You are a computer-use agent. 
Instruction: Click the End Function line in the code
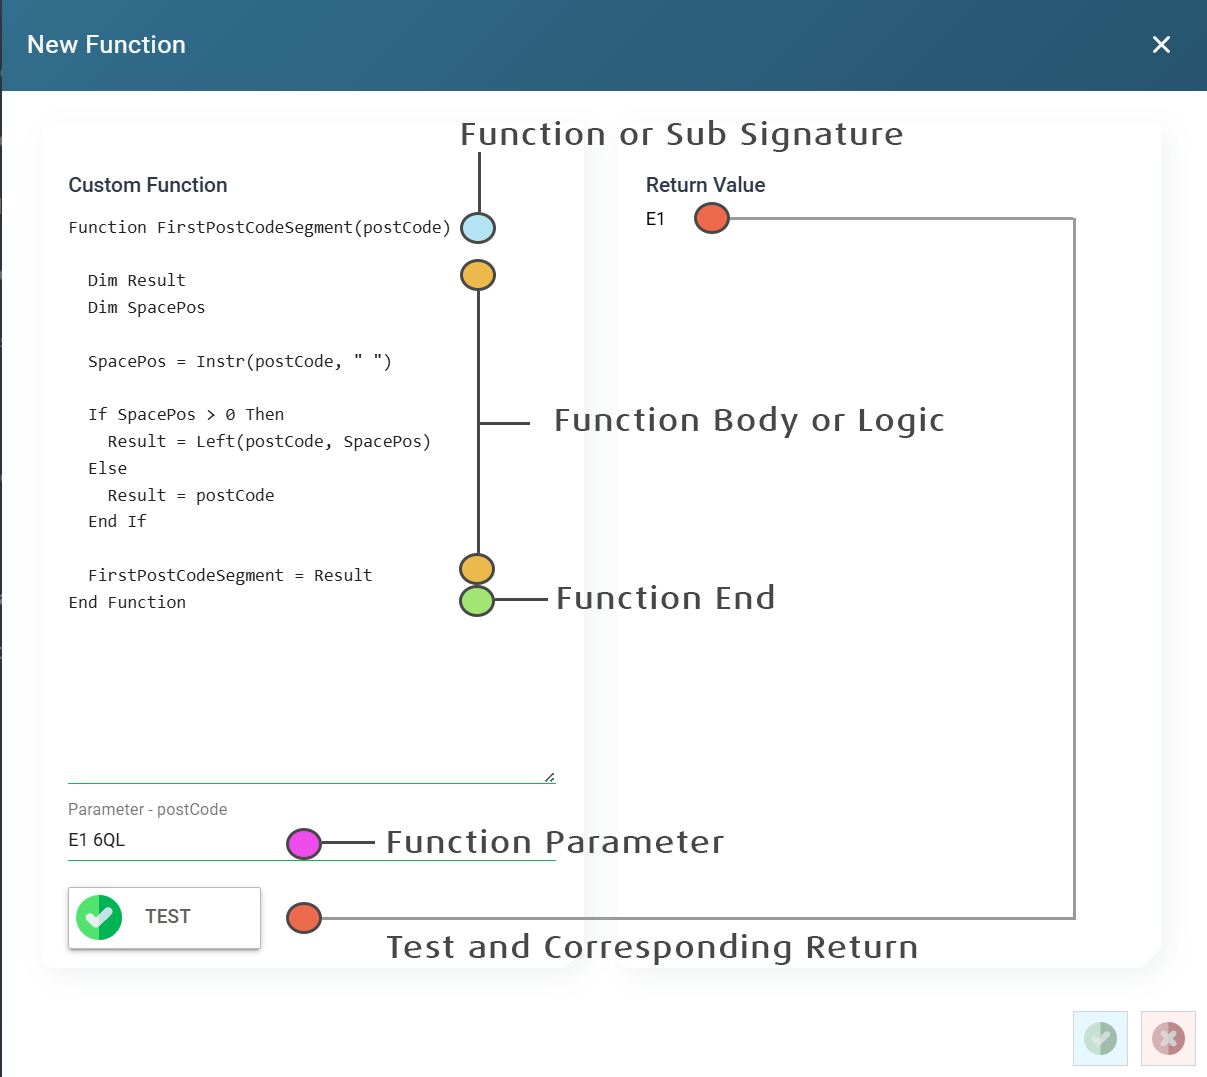coord(127,602)
